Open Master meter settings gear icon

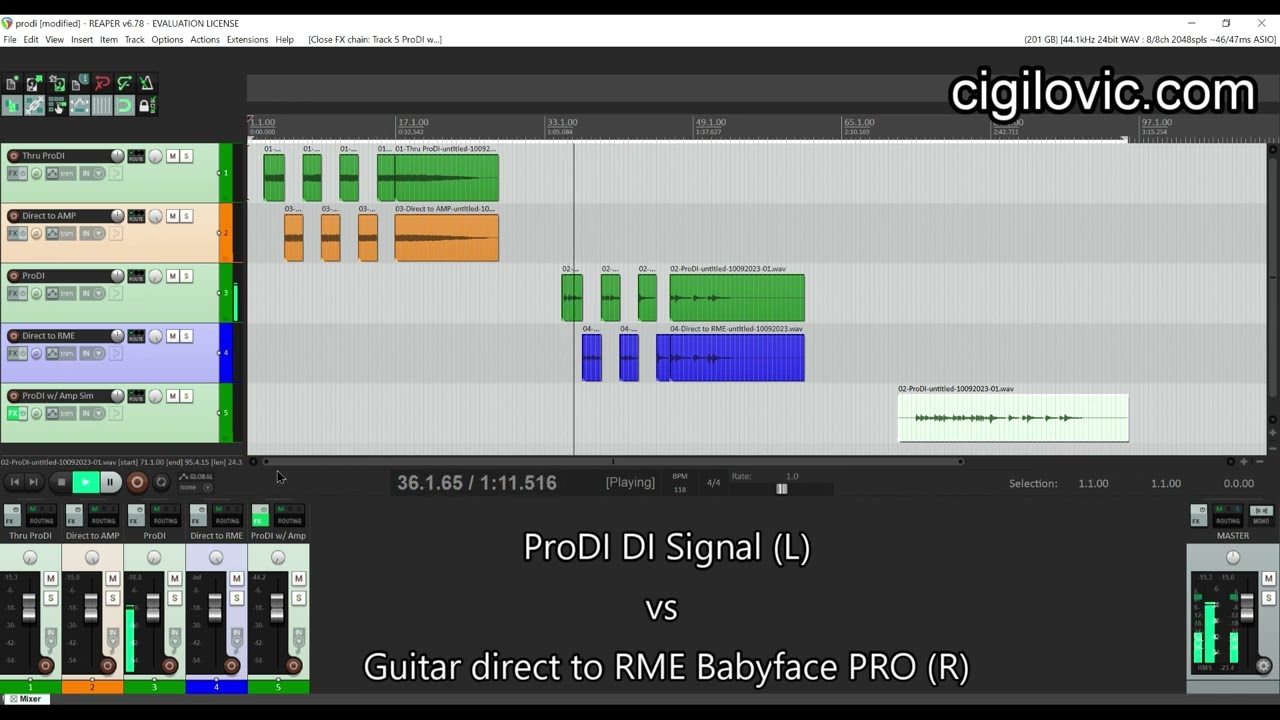tap(1264, 666)
